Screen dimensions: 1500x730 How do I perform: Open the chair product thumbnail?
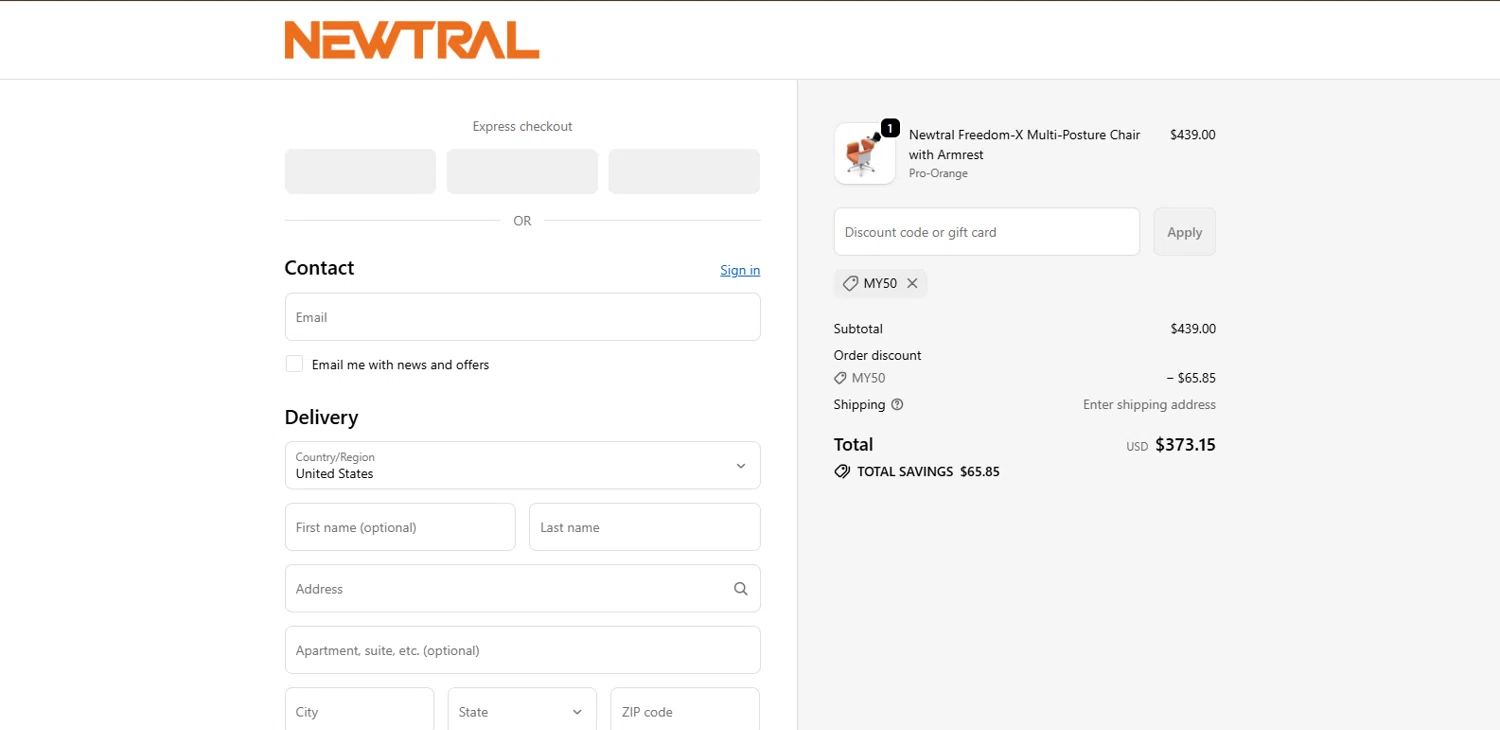[x=865, y=154]
